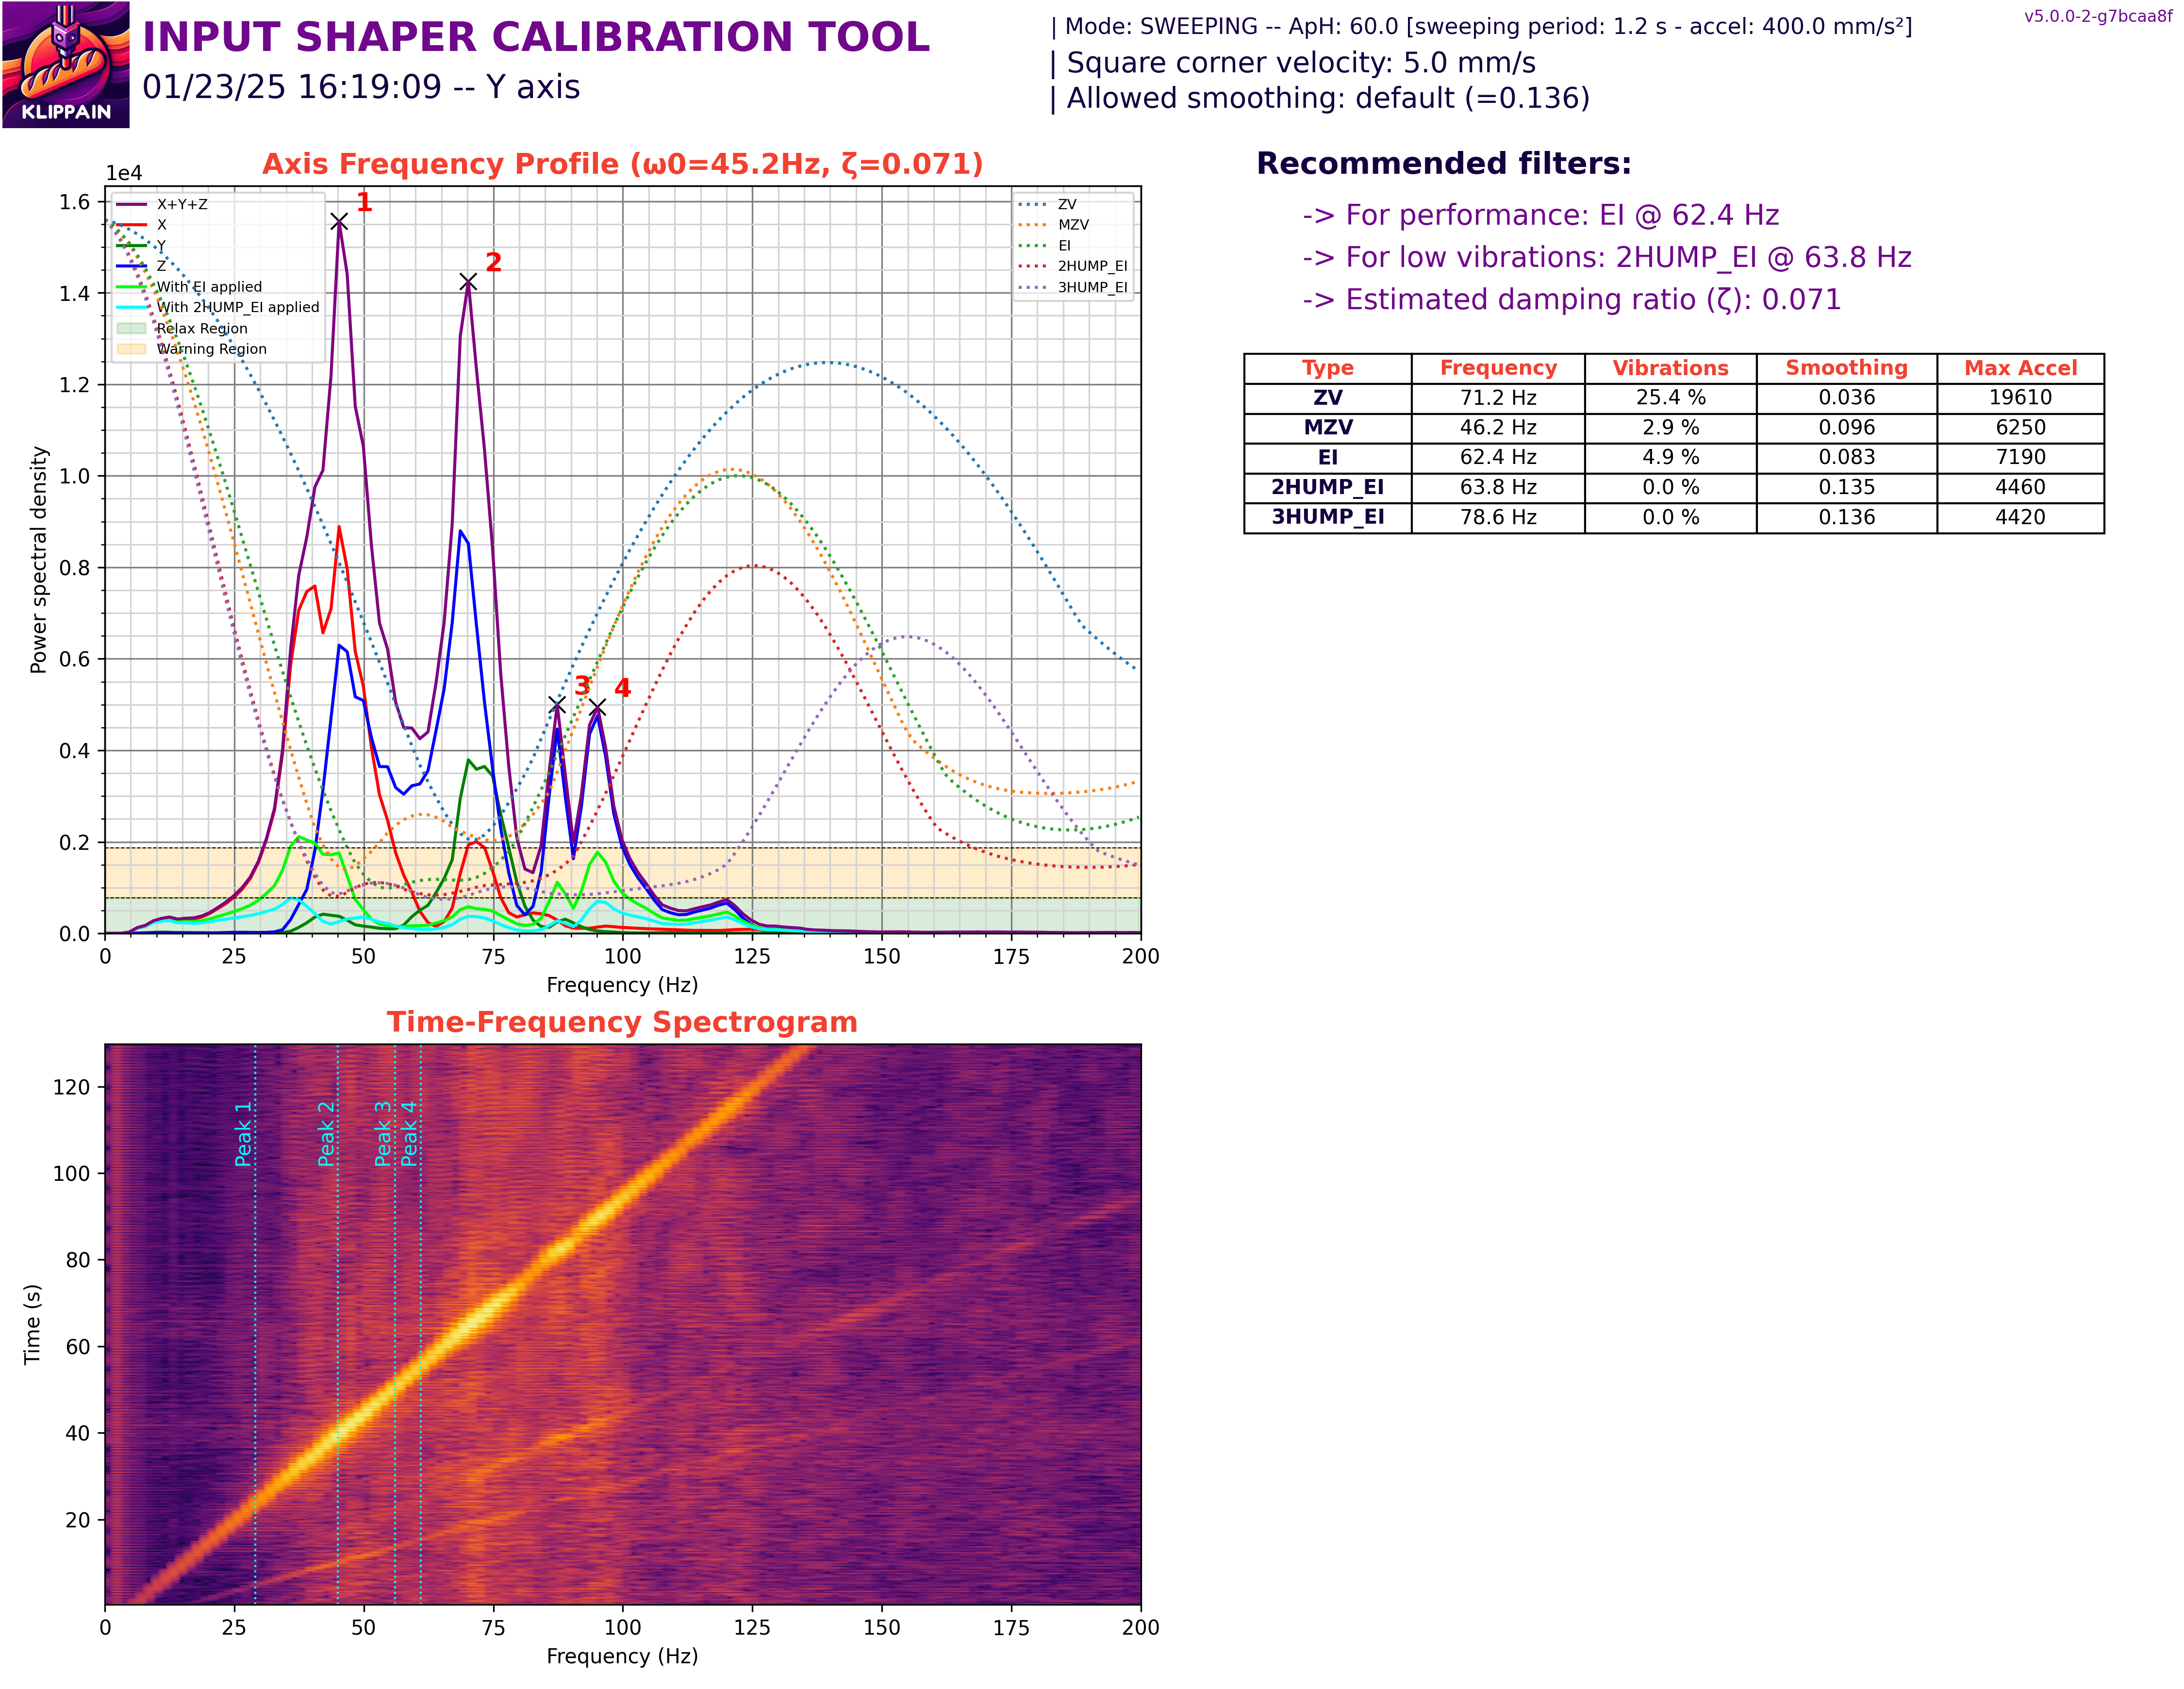Image resolution: width=2184 pixels, height=1689 pixels.
Task: Click the Klippain logo icon
Action: [66, 65]
